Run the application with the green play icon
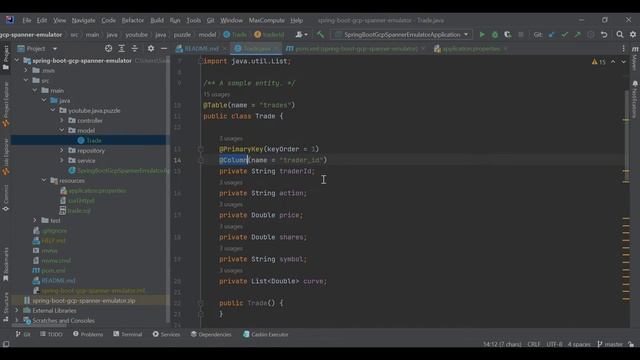 pyautogui.click(x=482, y=35)
